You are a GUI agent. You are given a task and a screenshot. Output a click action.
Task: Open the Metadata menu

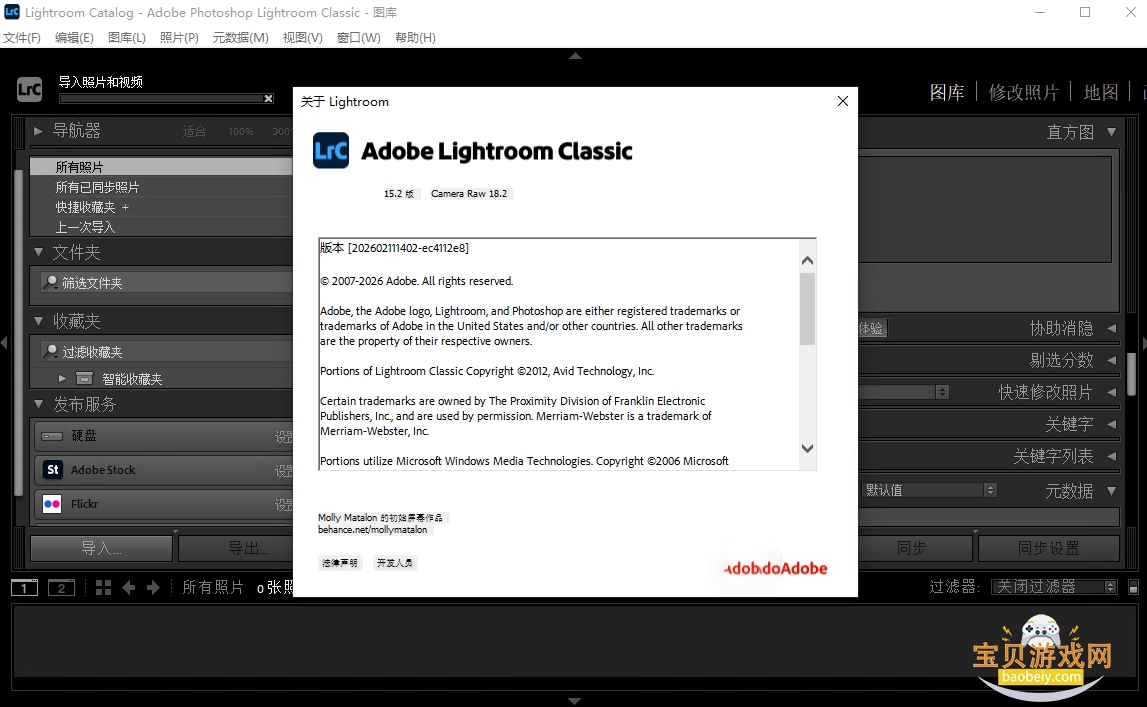[x=241, y=37]
